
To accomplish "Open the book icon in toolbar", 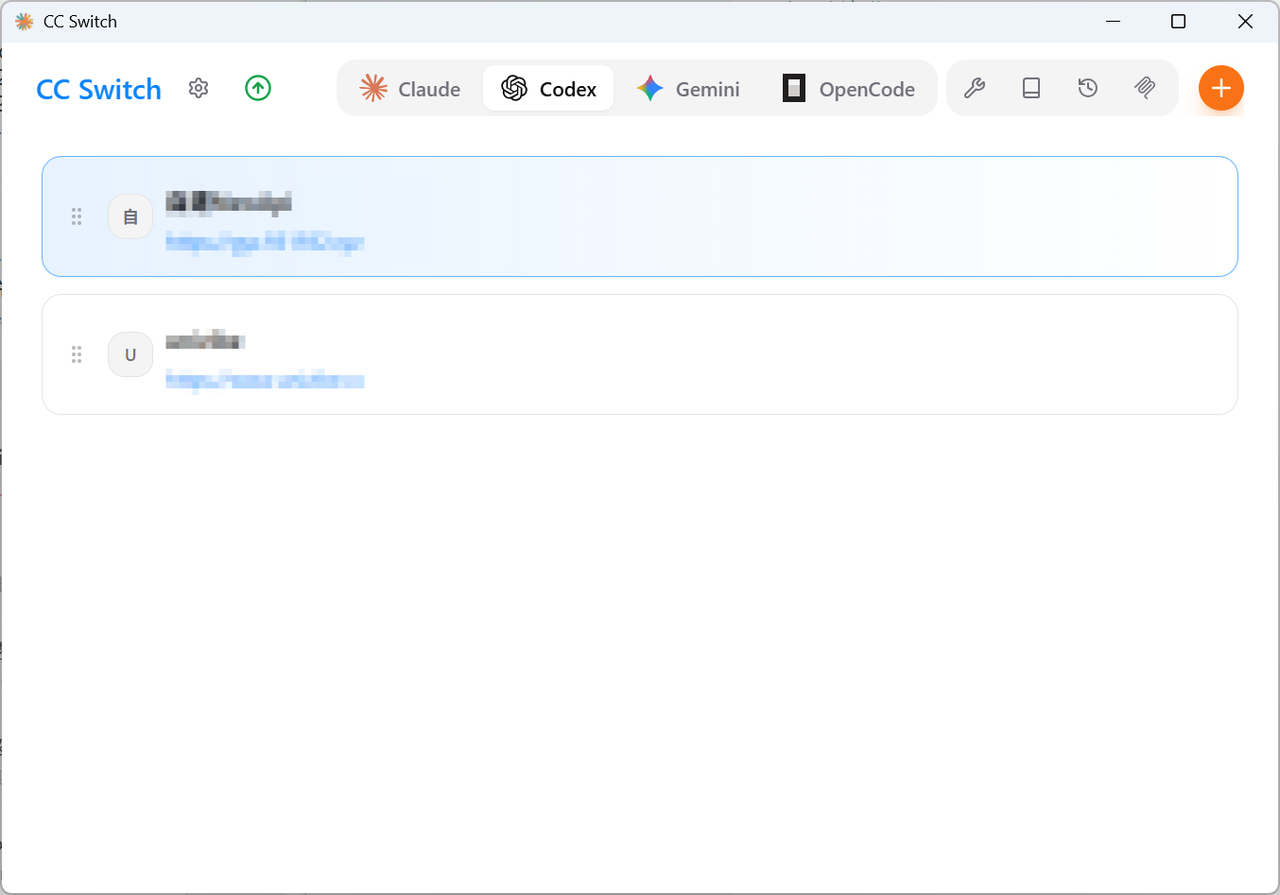I will 1031,88.
